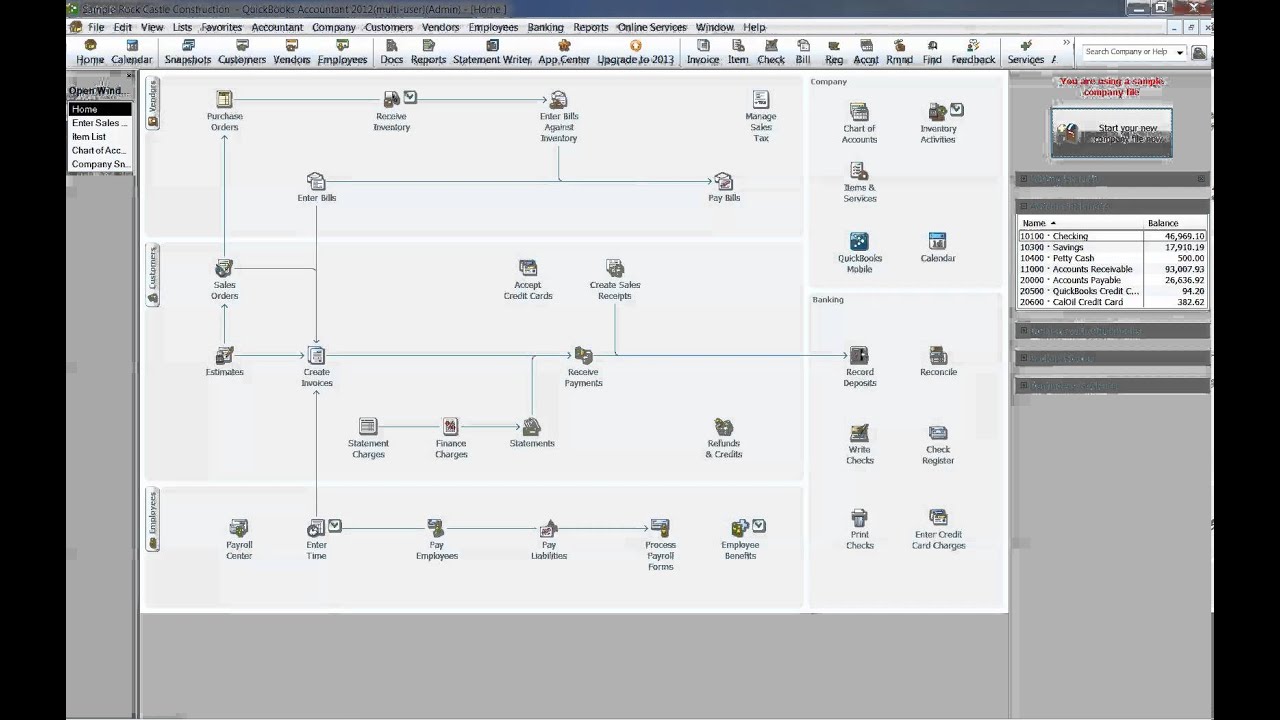Image resolution: width=1280 pixels, height=720 pixels.
Task: Open the Pay Bills icon
Action: (723, 181)
